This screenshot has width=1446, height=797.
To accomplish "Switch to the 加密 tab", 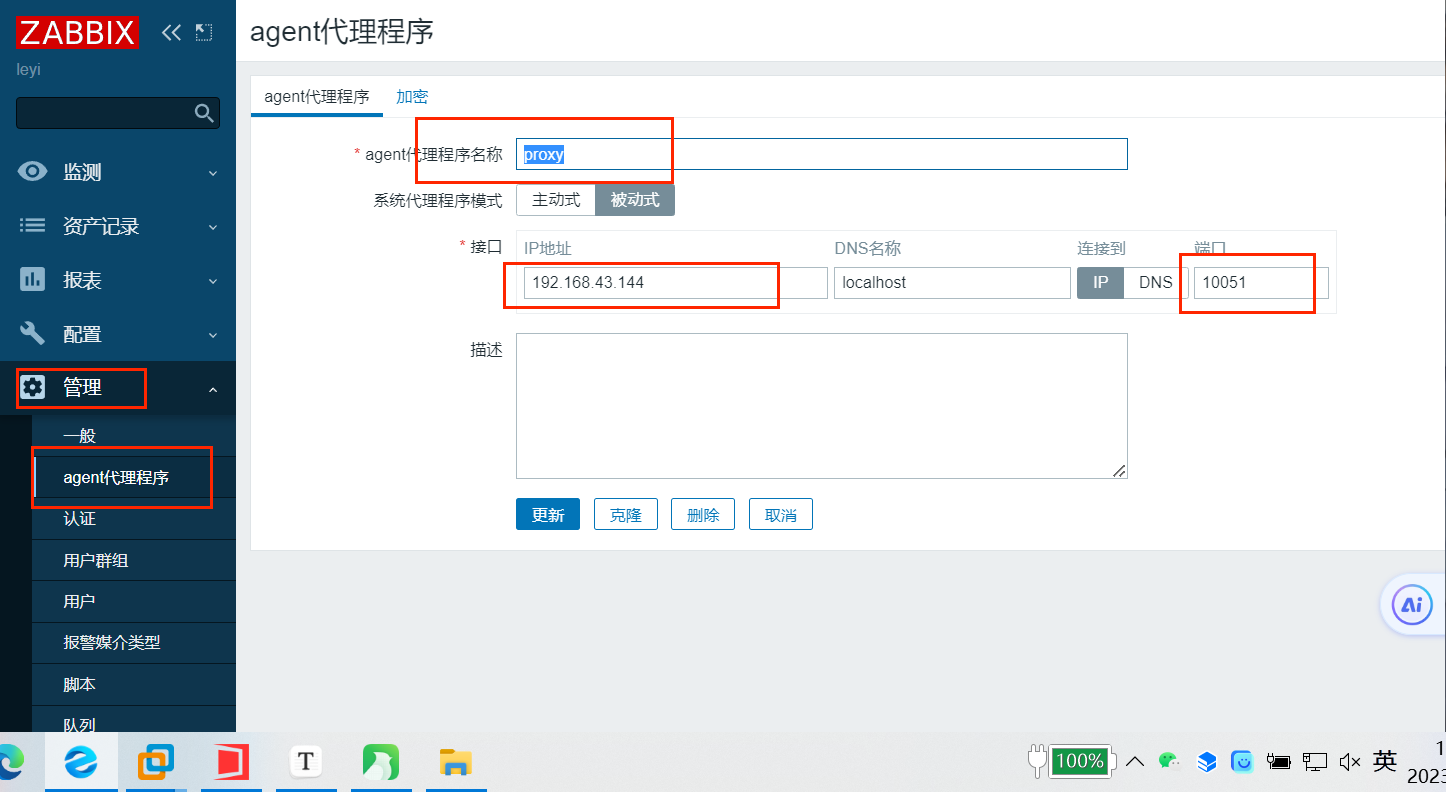I will click(412, 97).
